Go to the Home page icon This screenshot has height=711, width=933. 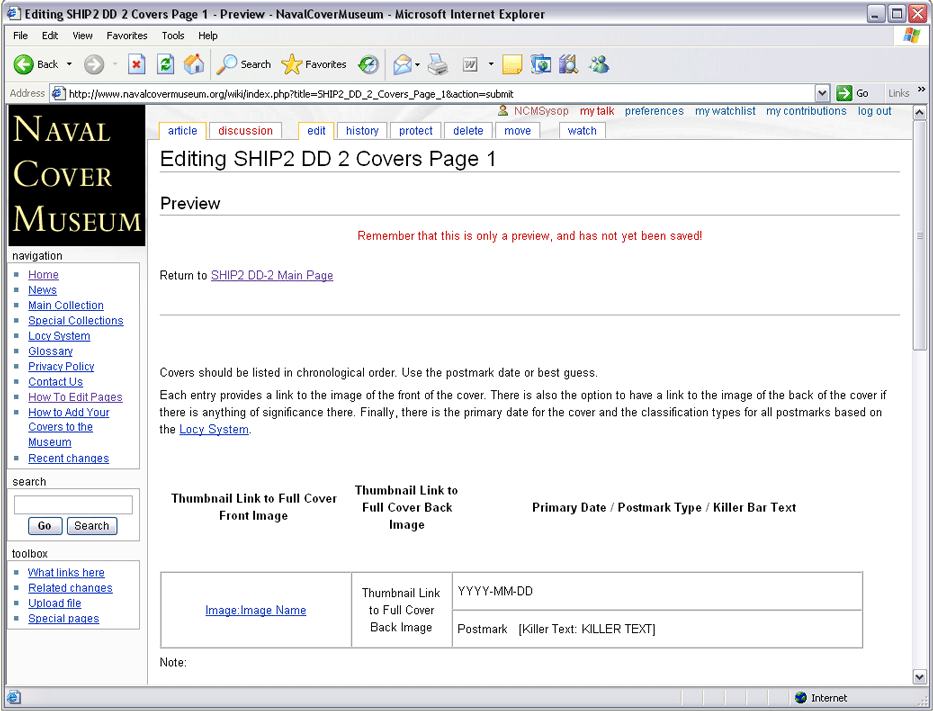194,64
